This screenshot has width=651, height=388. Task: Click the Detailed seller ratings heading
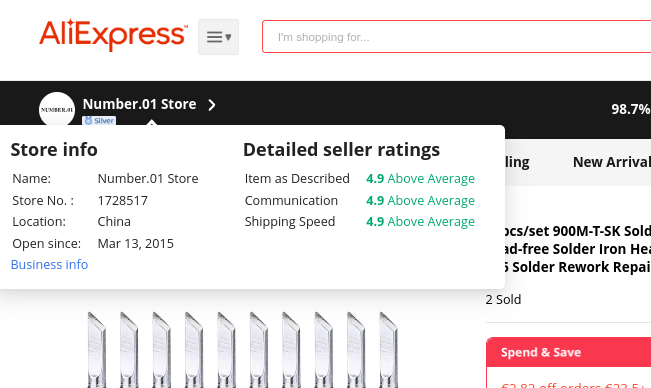click(341, 150)
